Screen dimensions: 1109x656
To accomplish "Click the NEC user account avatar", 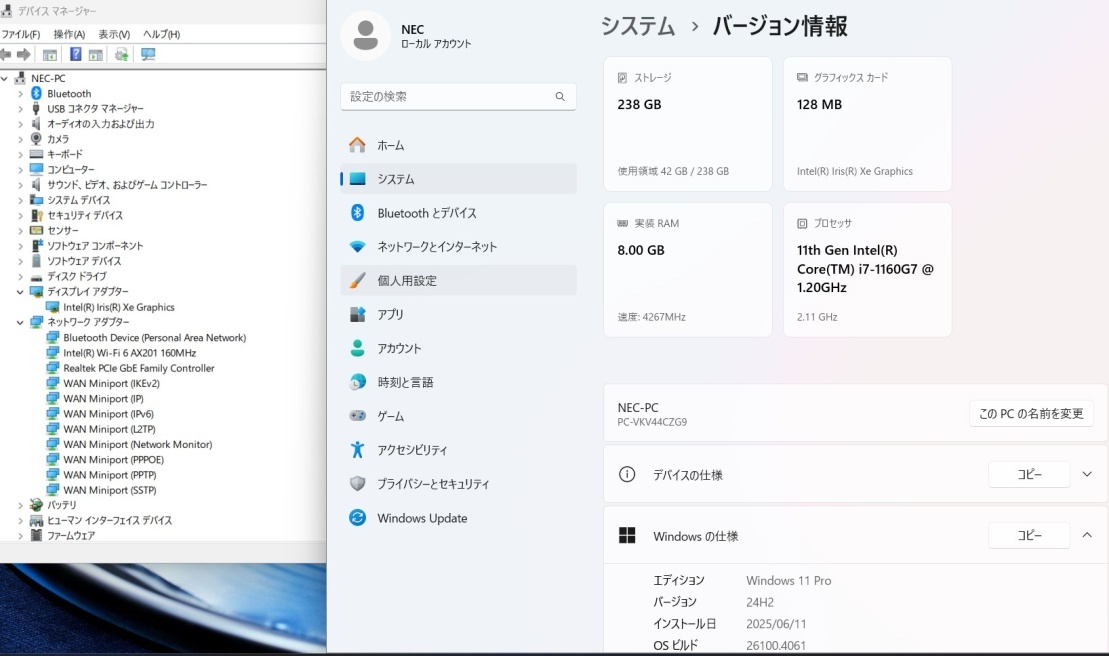I will 366,35.
